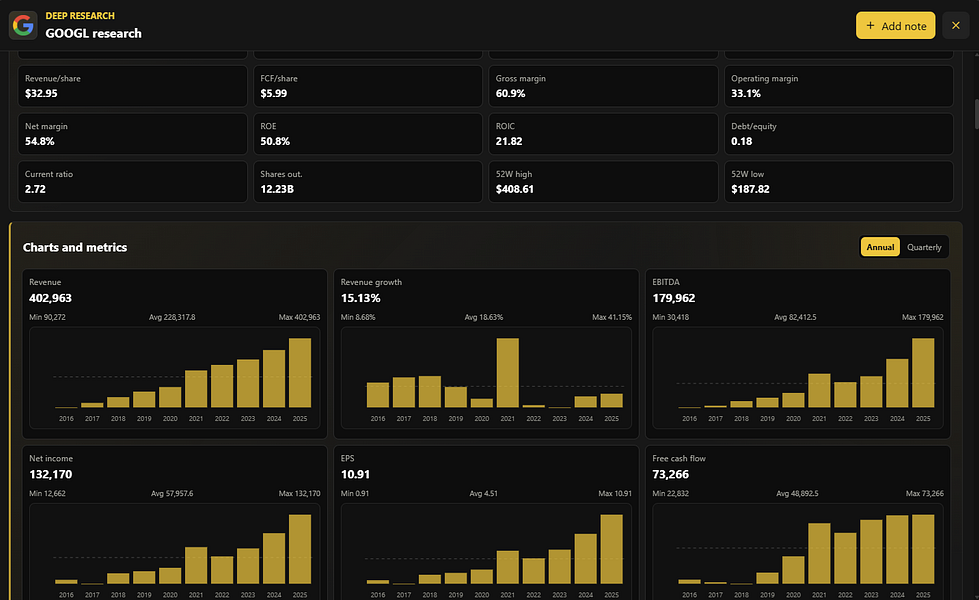
Task: Click the GOOGL research title
Action: (x=93, y=34)
